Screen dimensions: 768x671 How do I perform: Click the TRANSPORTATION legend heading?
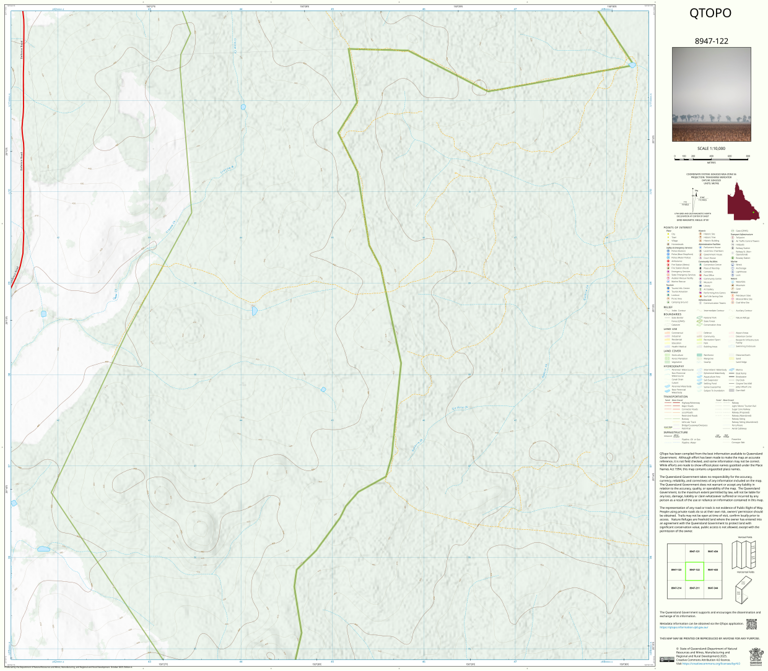click(x=676, y=397)
